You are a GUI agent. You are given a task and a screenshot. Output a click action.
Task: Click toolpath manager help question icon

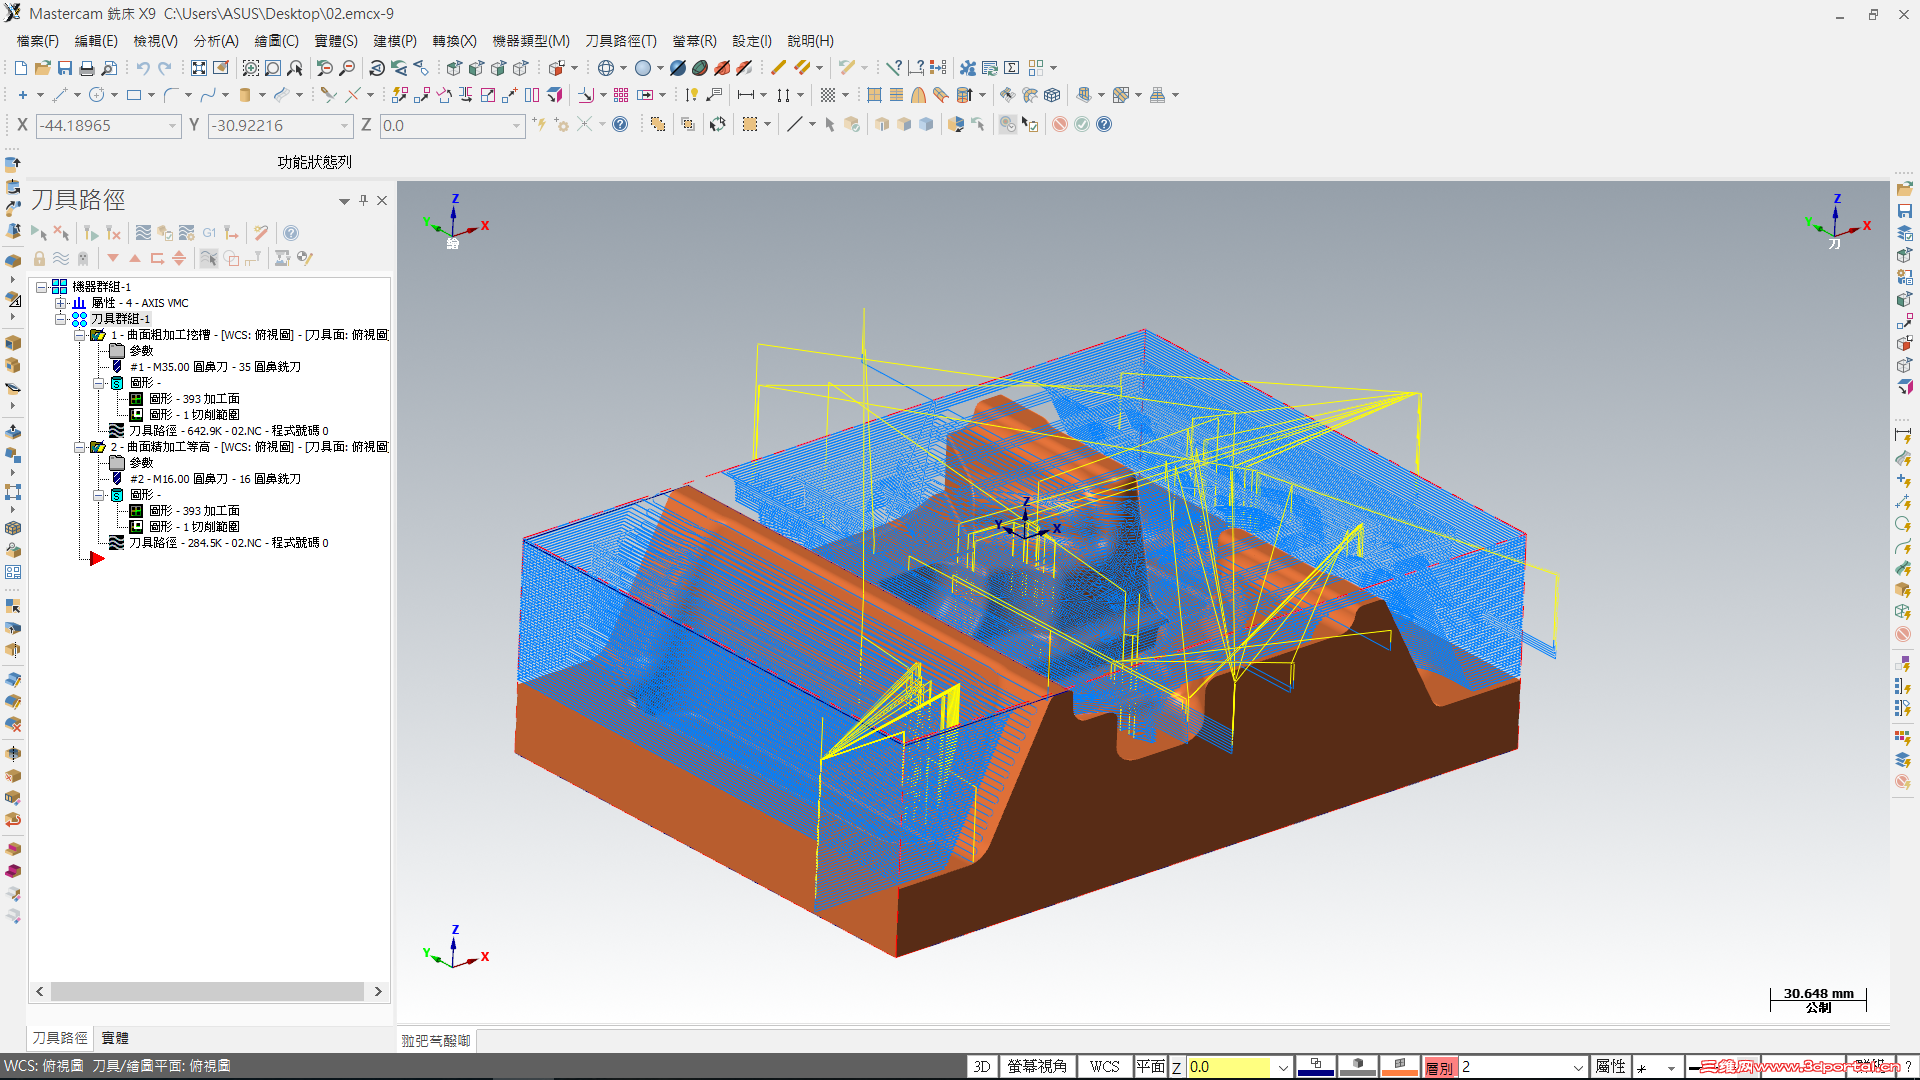point(291,233)
